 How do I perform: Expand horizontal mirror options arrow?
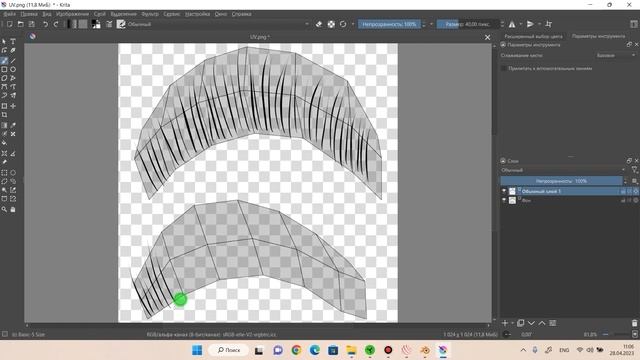point(521,24)
